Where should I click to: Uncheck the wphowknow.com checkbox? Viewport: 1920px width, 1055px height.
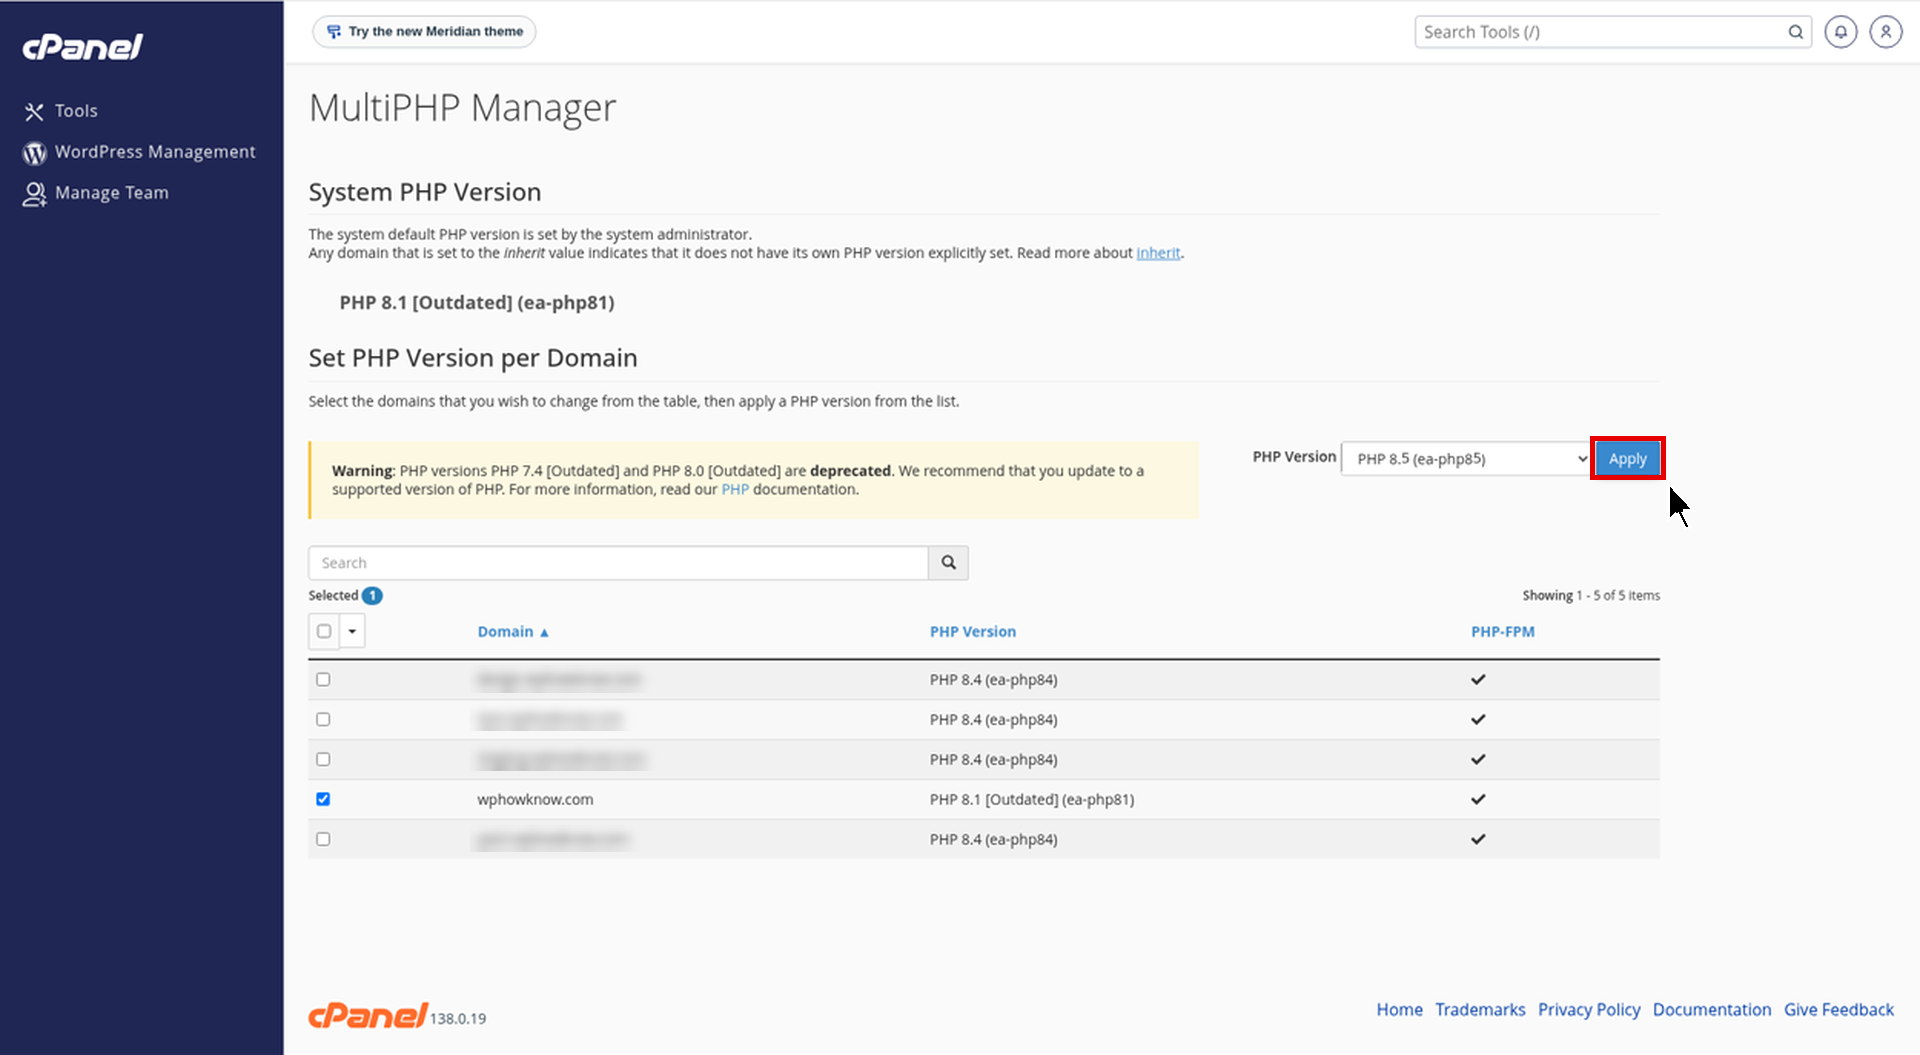click(323, 800)
